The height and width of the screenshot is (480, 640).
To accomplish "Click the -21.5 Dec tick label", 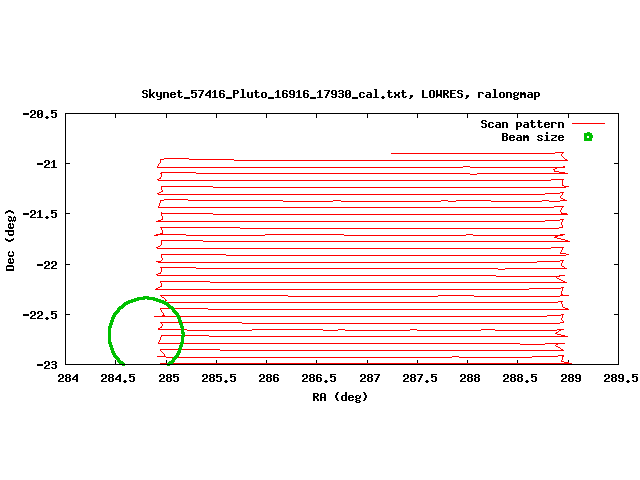I will (40, 214).
